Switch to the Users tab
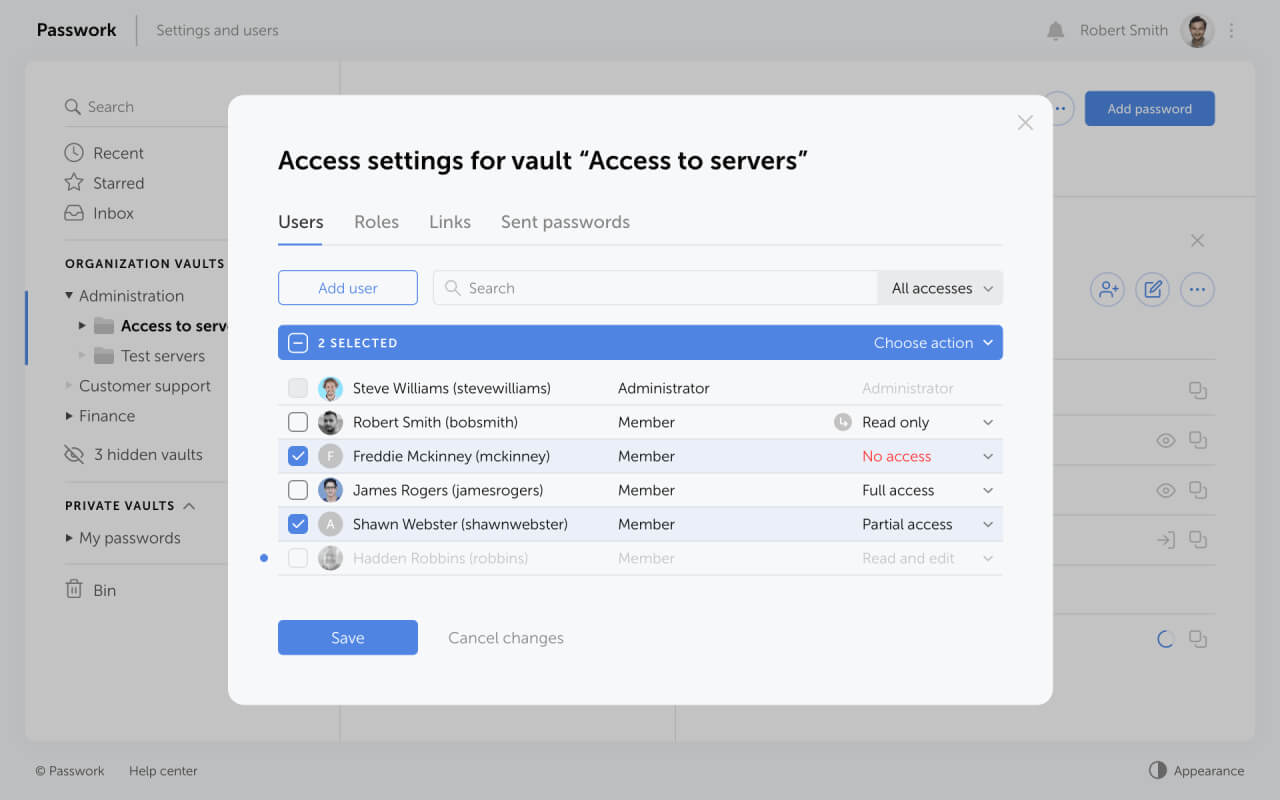Screen dimensions: 1280x800 point(300,222)
